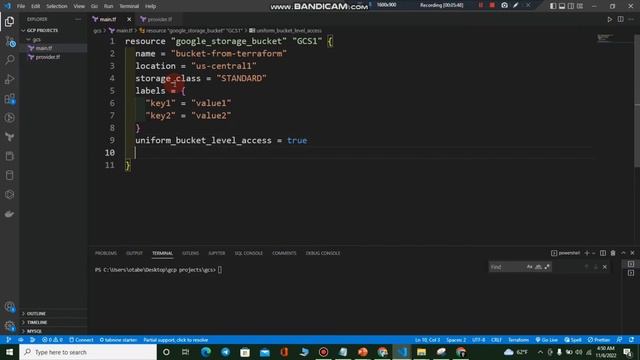Open the launch profile dropdown arrow

click(593, 253)
